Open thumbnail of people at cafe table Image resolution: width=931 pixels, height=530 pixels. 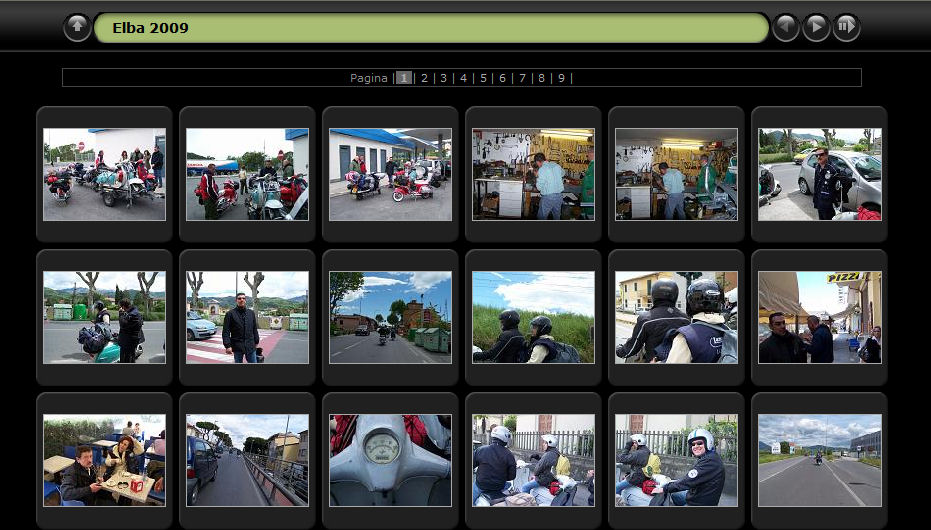point(104,460)
